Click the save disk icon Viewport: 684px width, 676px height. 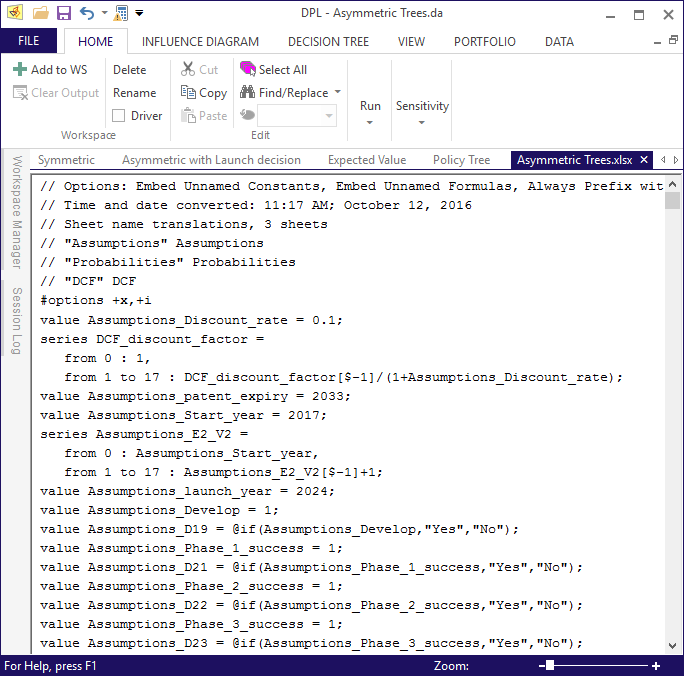tap(63, 14)
